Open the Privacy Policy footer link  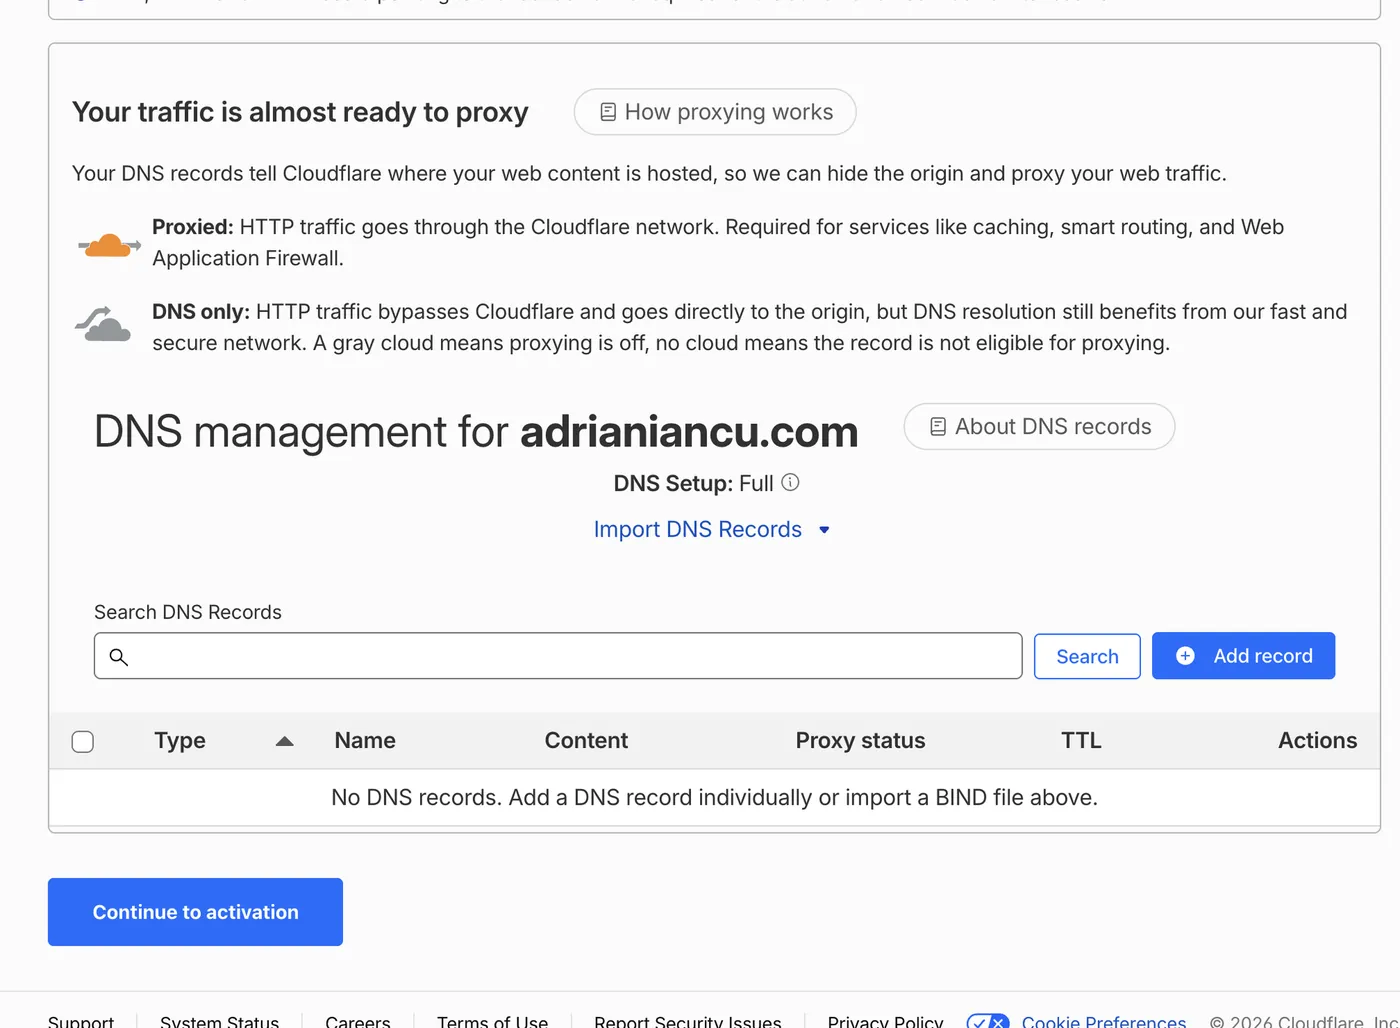885,1021
